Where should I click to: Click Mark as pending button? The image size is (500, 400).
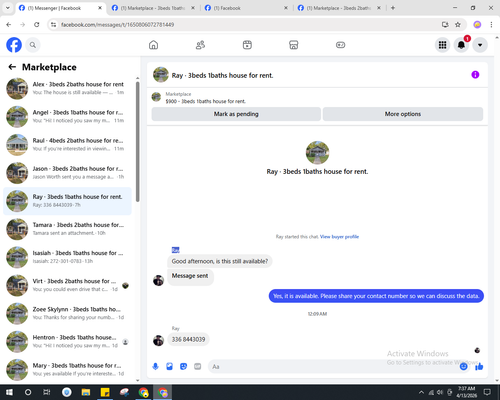(x=236, y=114)
